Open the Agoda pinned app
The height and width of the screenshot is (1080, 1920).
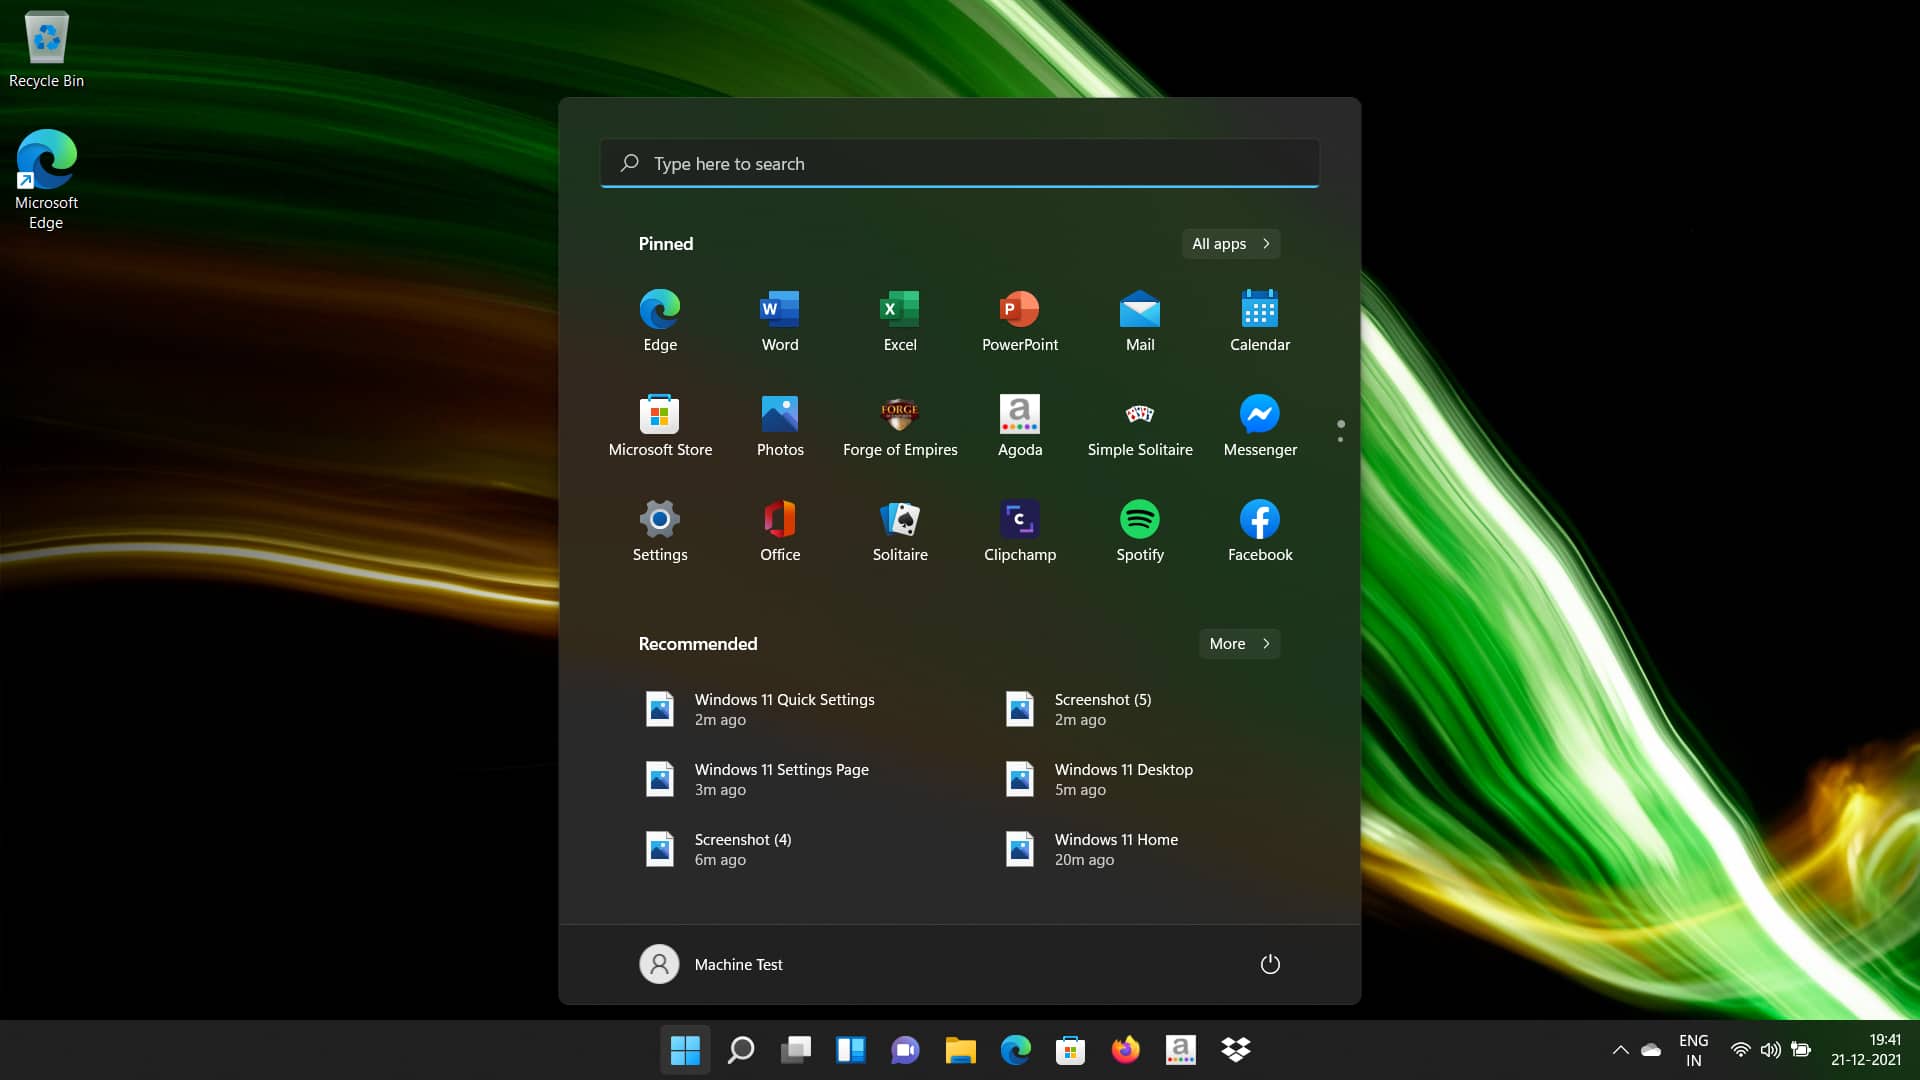(1020, 426)
